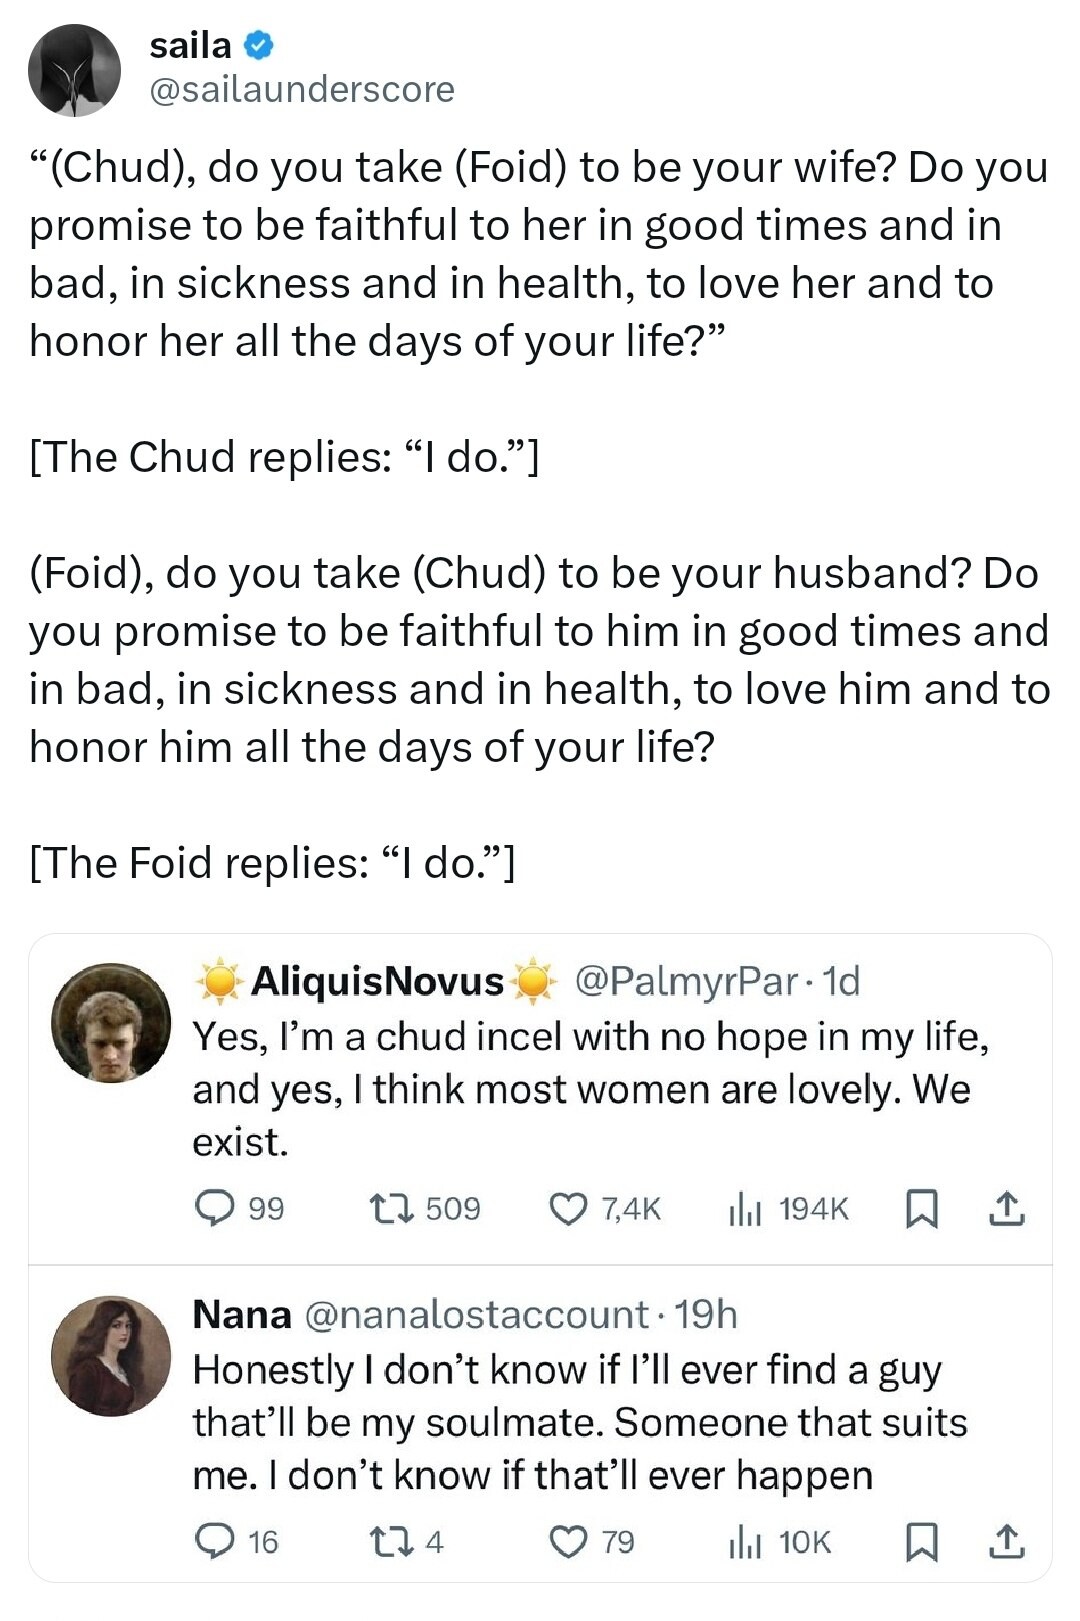The height and width of the screenshot is (1621, 1080).
Task: View analytics for 194K views tweet
Action: (x=745, y=1209)
